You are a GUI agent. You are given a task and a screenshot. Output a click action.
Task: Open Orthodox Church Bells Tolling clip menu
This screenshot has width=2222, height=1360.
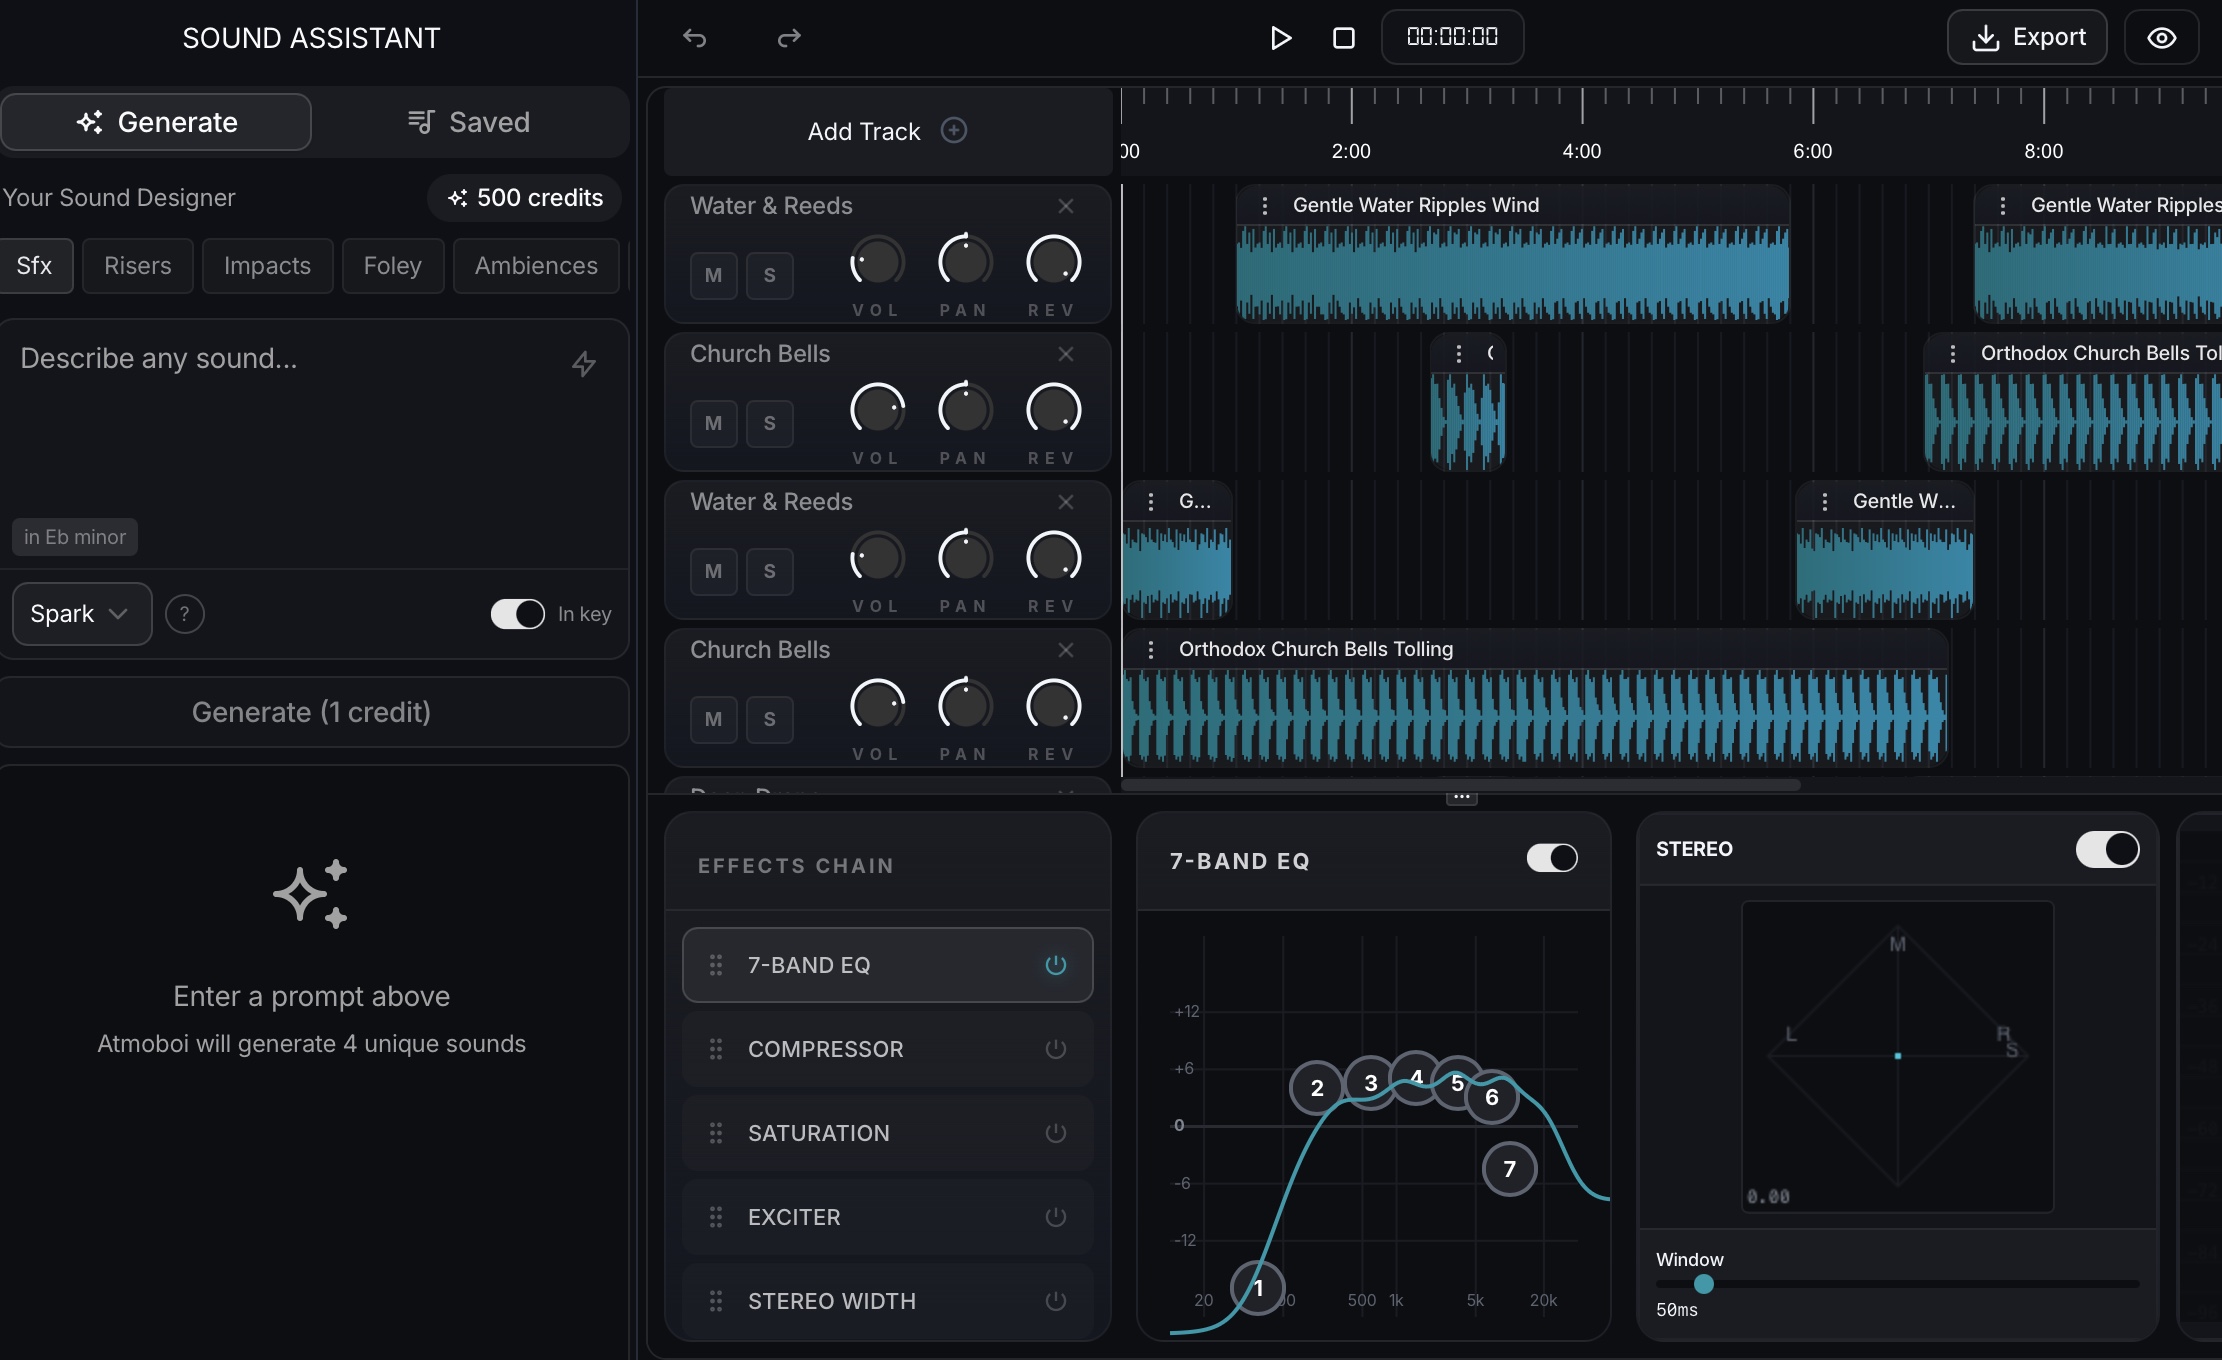click(x=1151, y=649)
